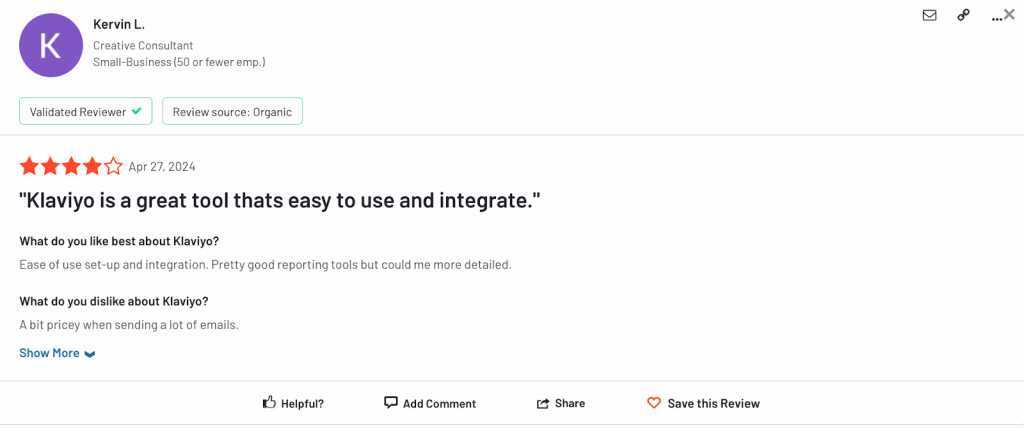Click the speech bubble comment icon
Image resolution: width=1024 pixels, height=428 pixels.
[x=391, y=403]
